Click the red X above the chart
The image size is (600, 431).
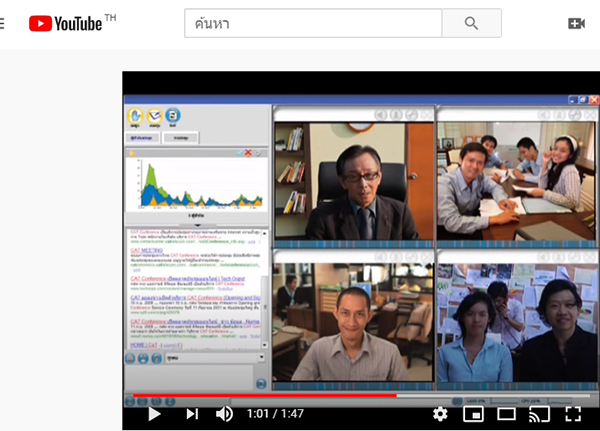tap(247, 153)
